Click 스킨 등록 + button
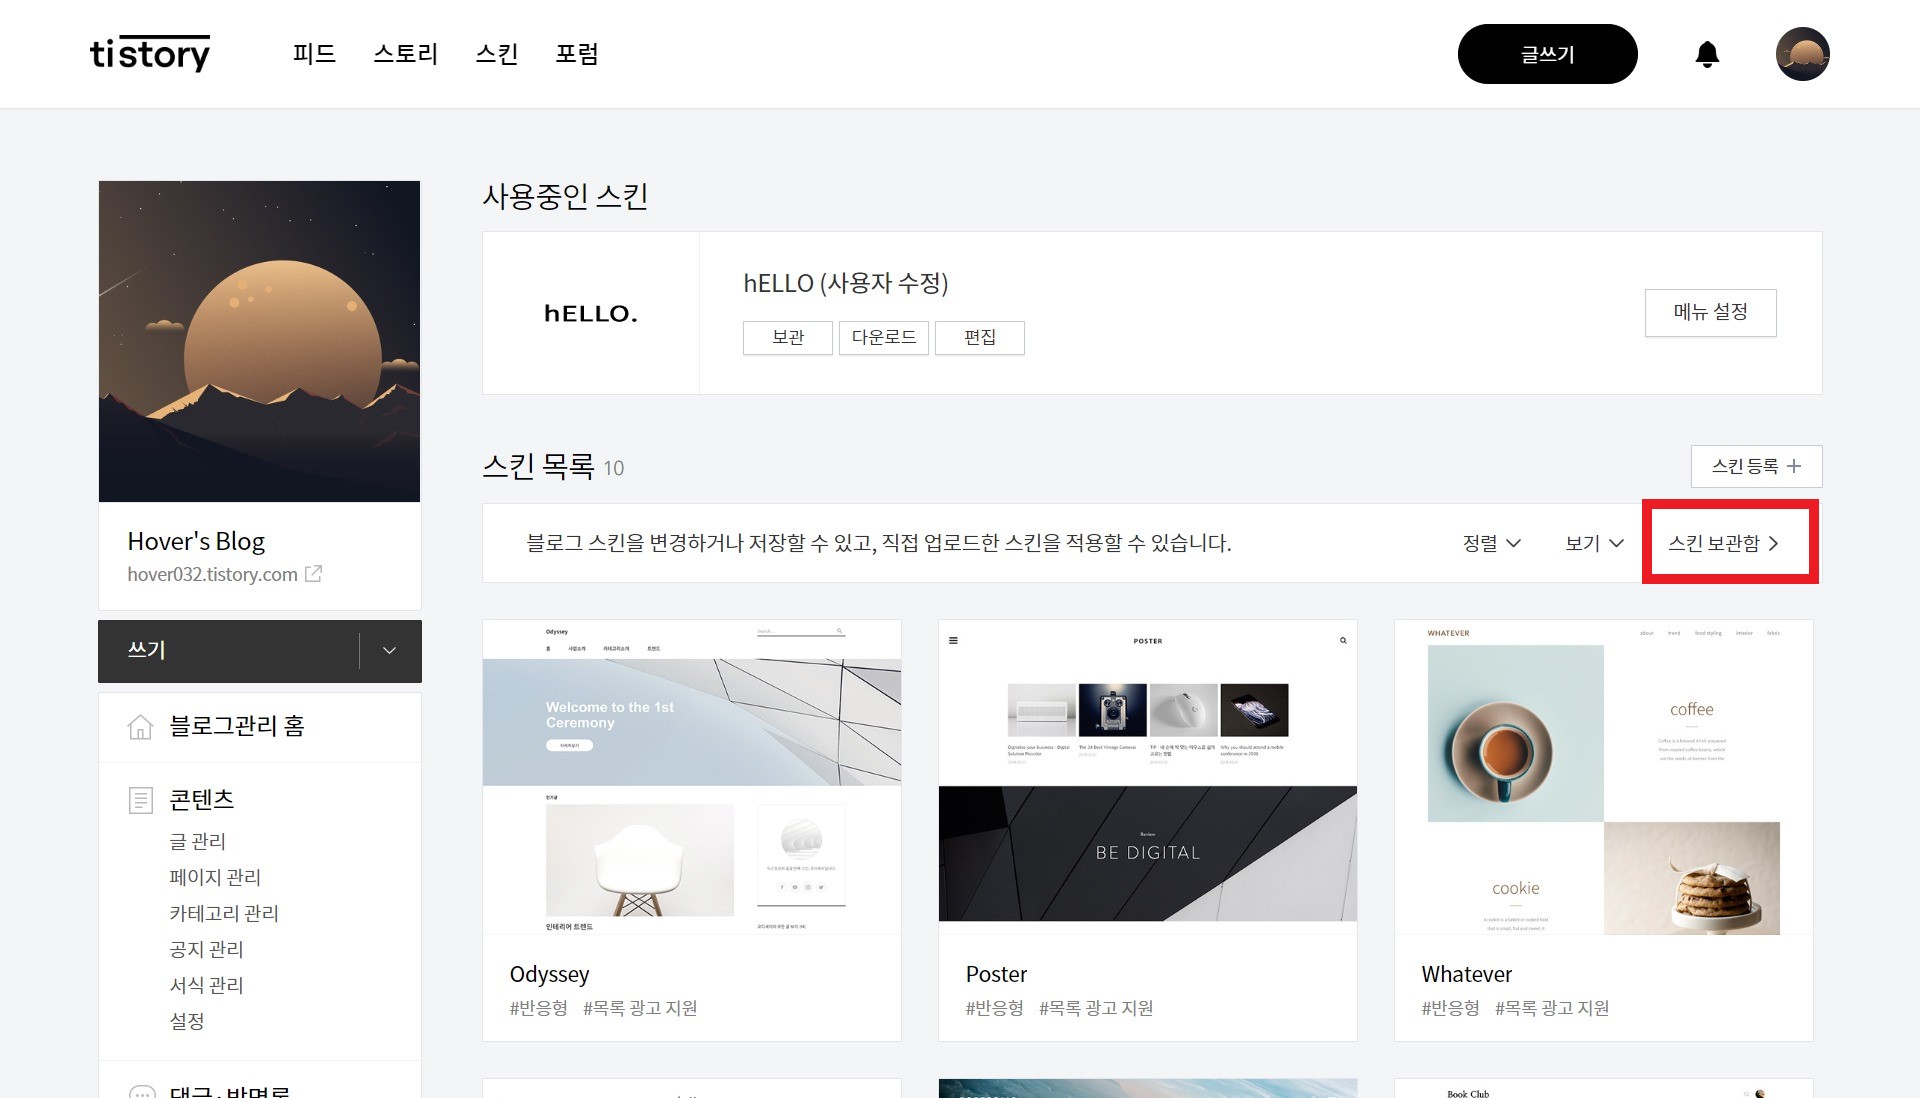Screen dimensions: 1920x1098 point(1755,466)
